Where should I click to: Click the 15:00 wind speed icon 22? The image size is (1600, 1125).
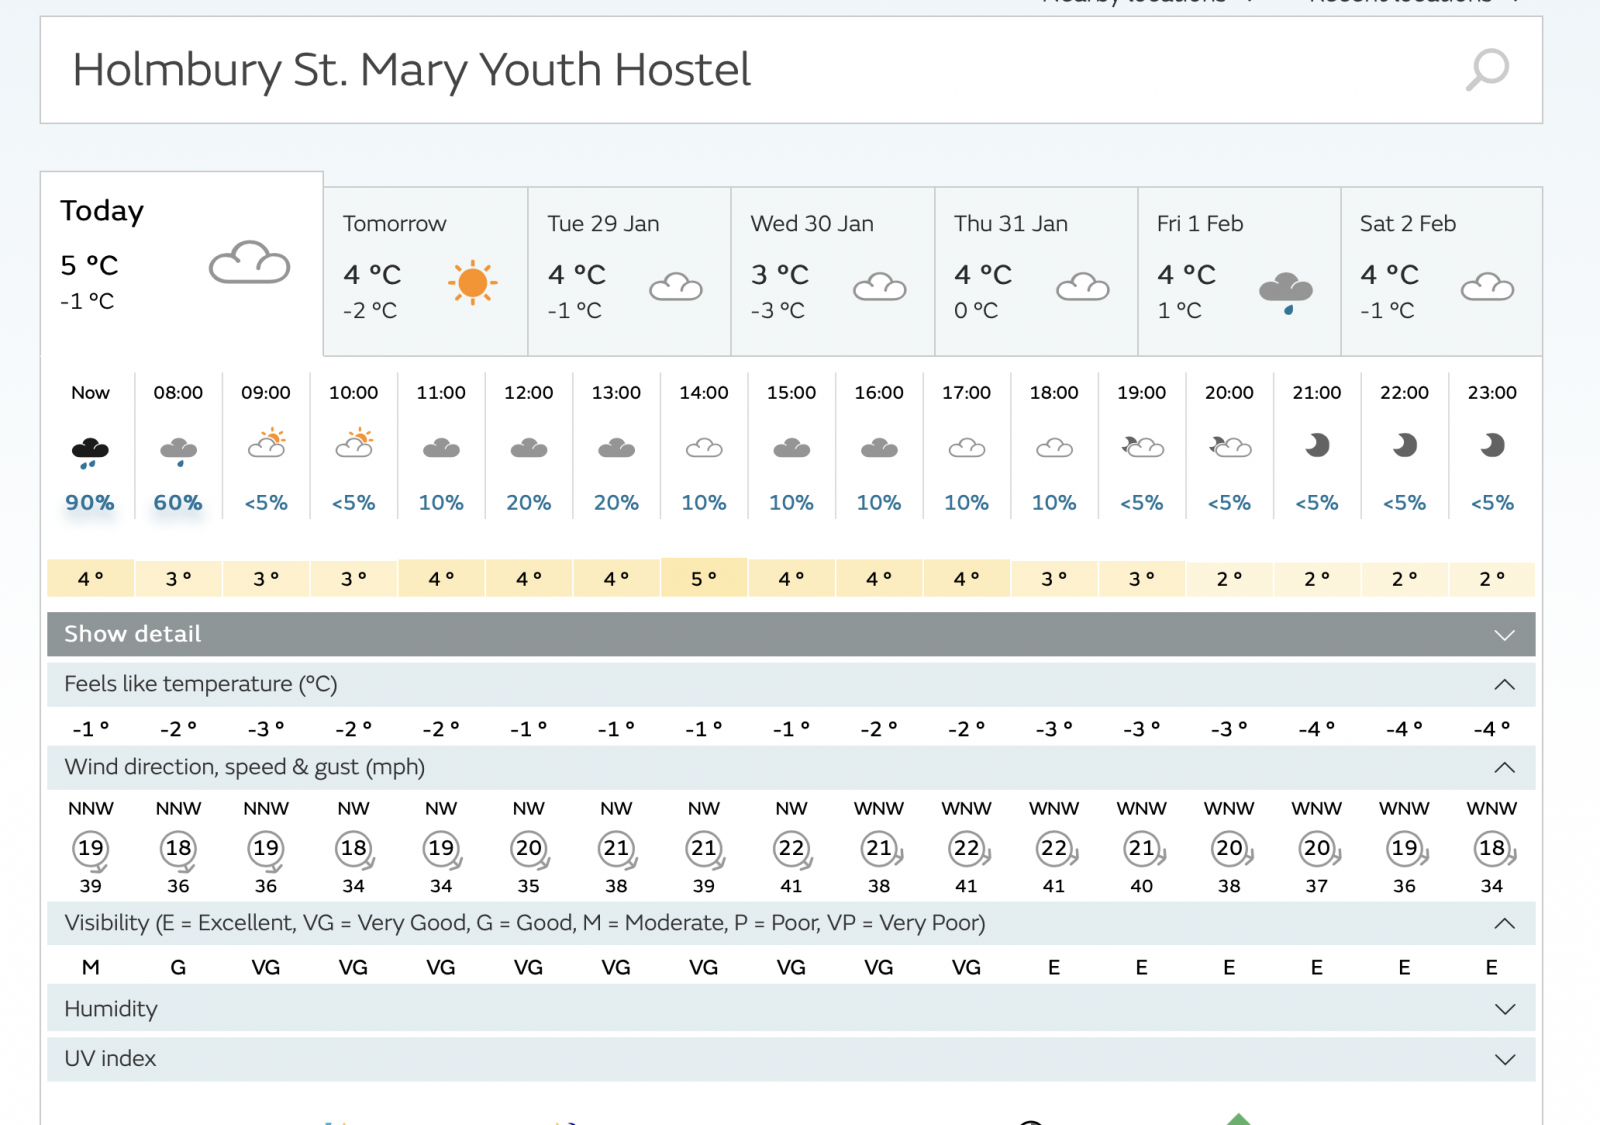pyautogui.click(x=792, y=850)
